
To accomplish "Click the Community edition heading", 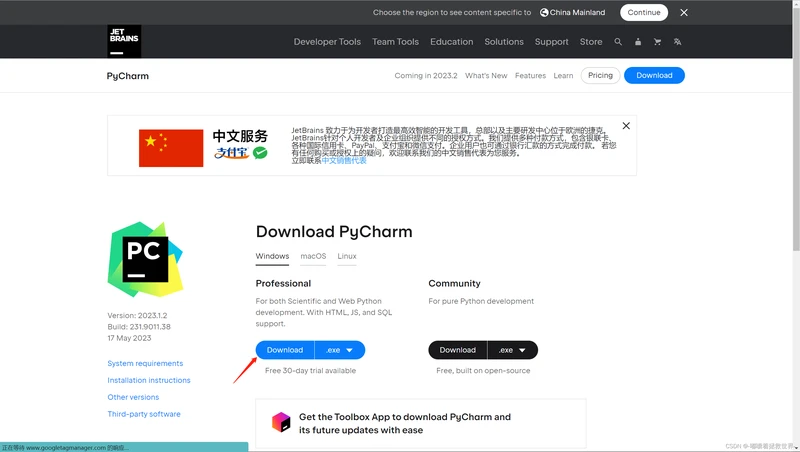I will (455, 283).
